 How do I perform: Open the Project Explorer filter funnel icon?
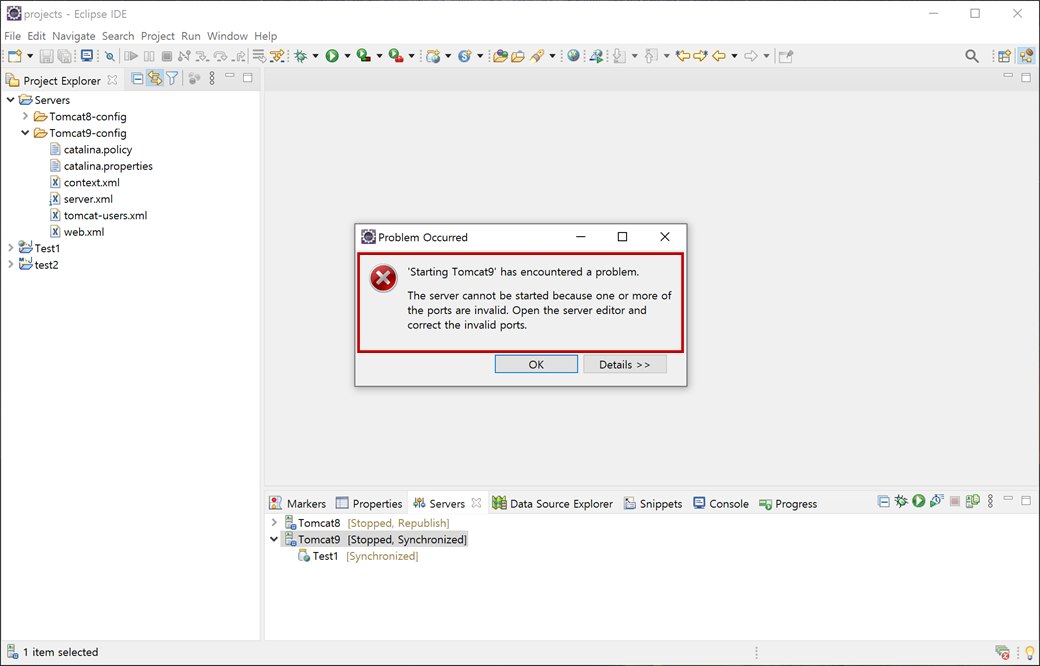[172, 79]
